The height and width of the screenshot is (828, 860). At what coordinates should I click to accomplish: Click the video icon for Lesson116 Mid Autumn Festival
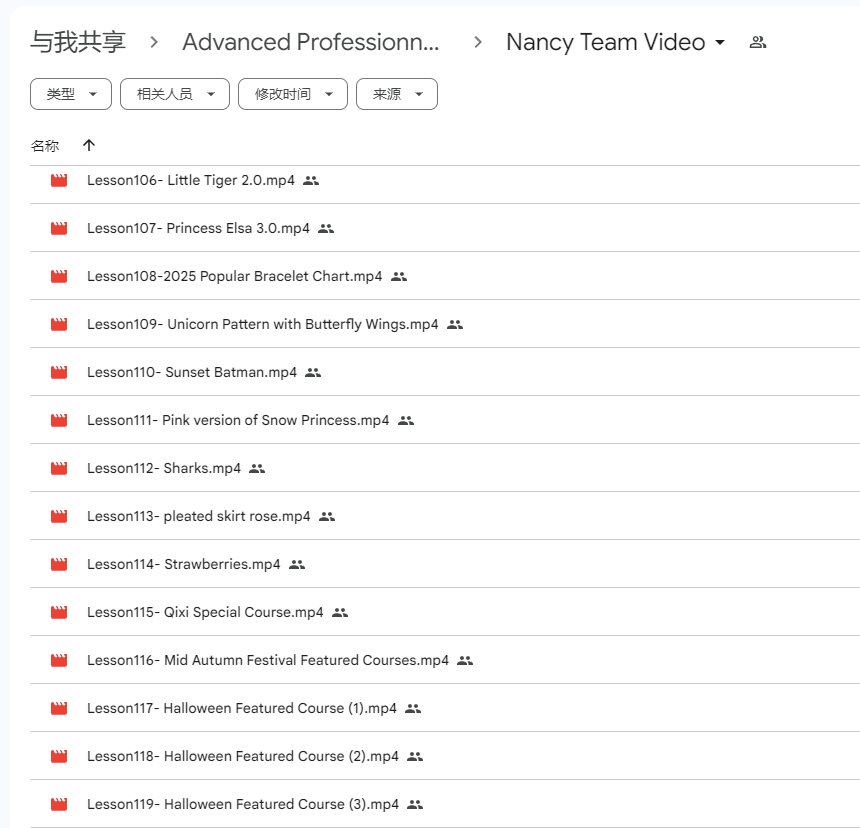[x=59, y=660]
